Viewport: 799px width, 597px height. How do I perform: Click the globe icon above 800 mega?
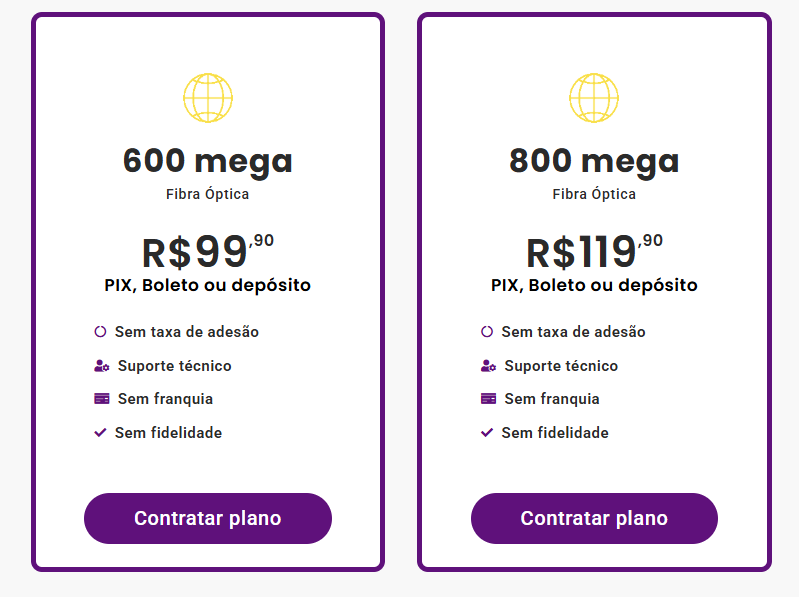(594, 98)
